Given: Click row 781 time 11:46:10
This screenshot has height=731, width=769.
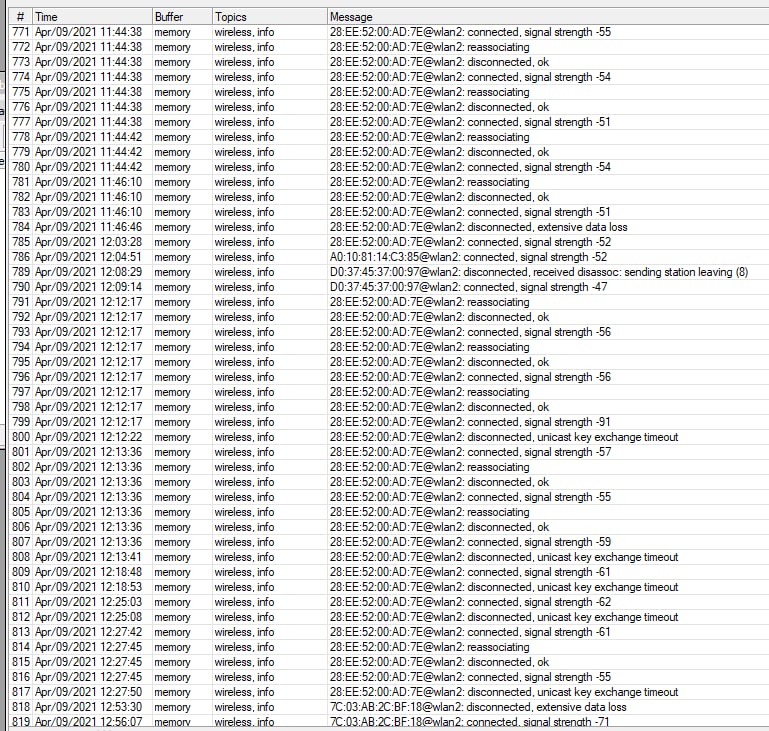Looking at the screenshot, I should 88,182.
